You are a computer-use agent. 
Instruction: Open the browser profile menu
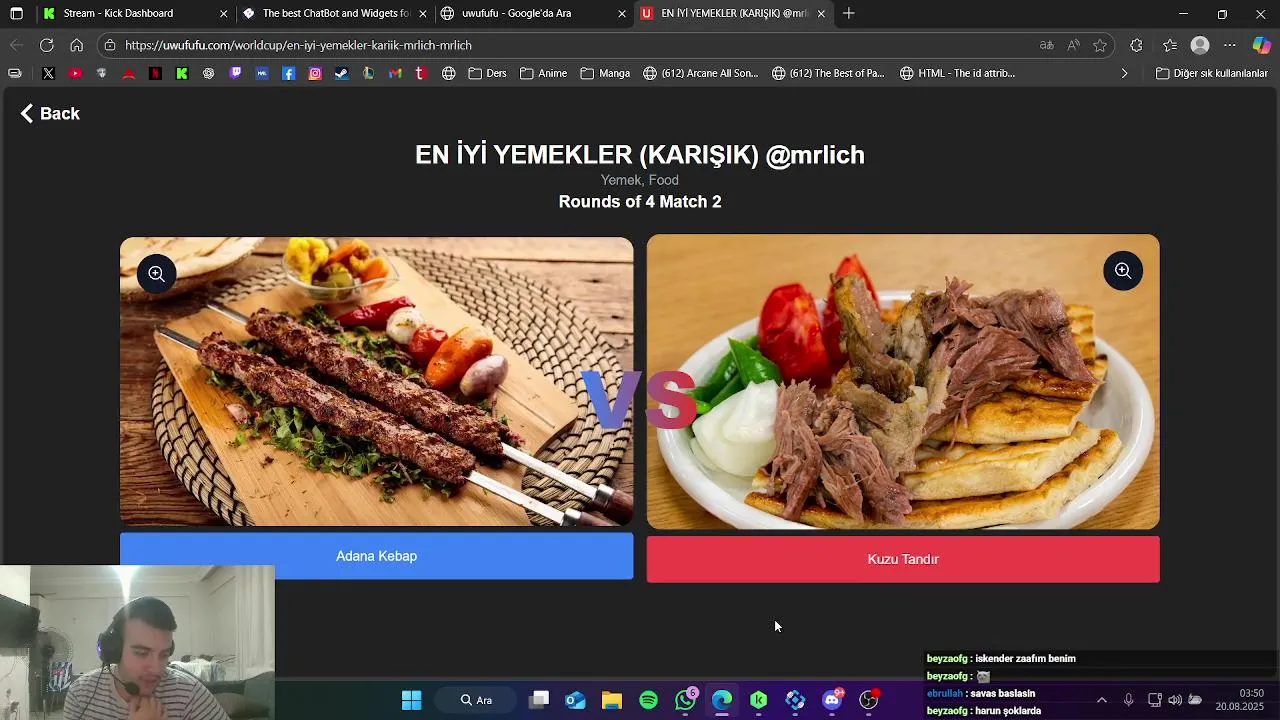coord(1200,45)
